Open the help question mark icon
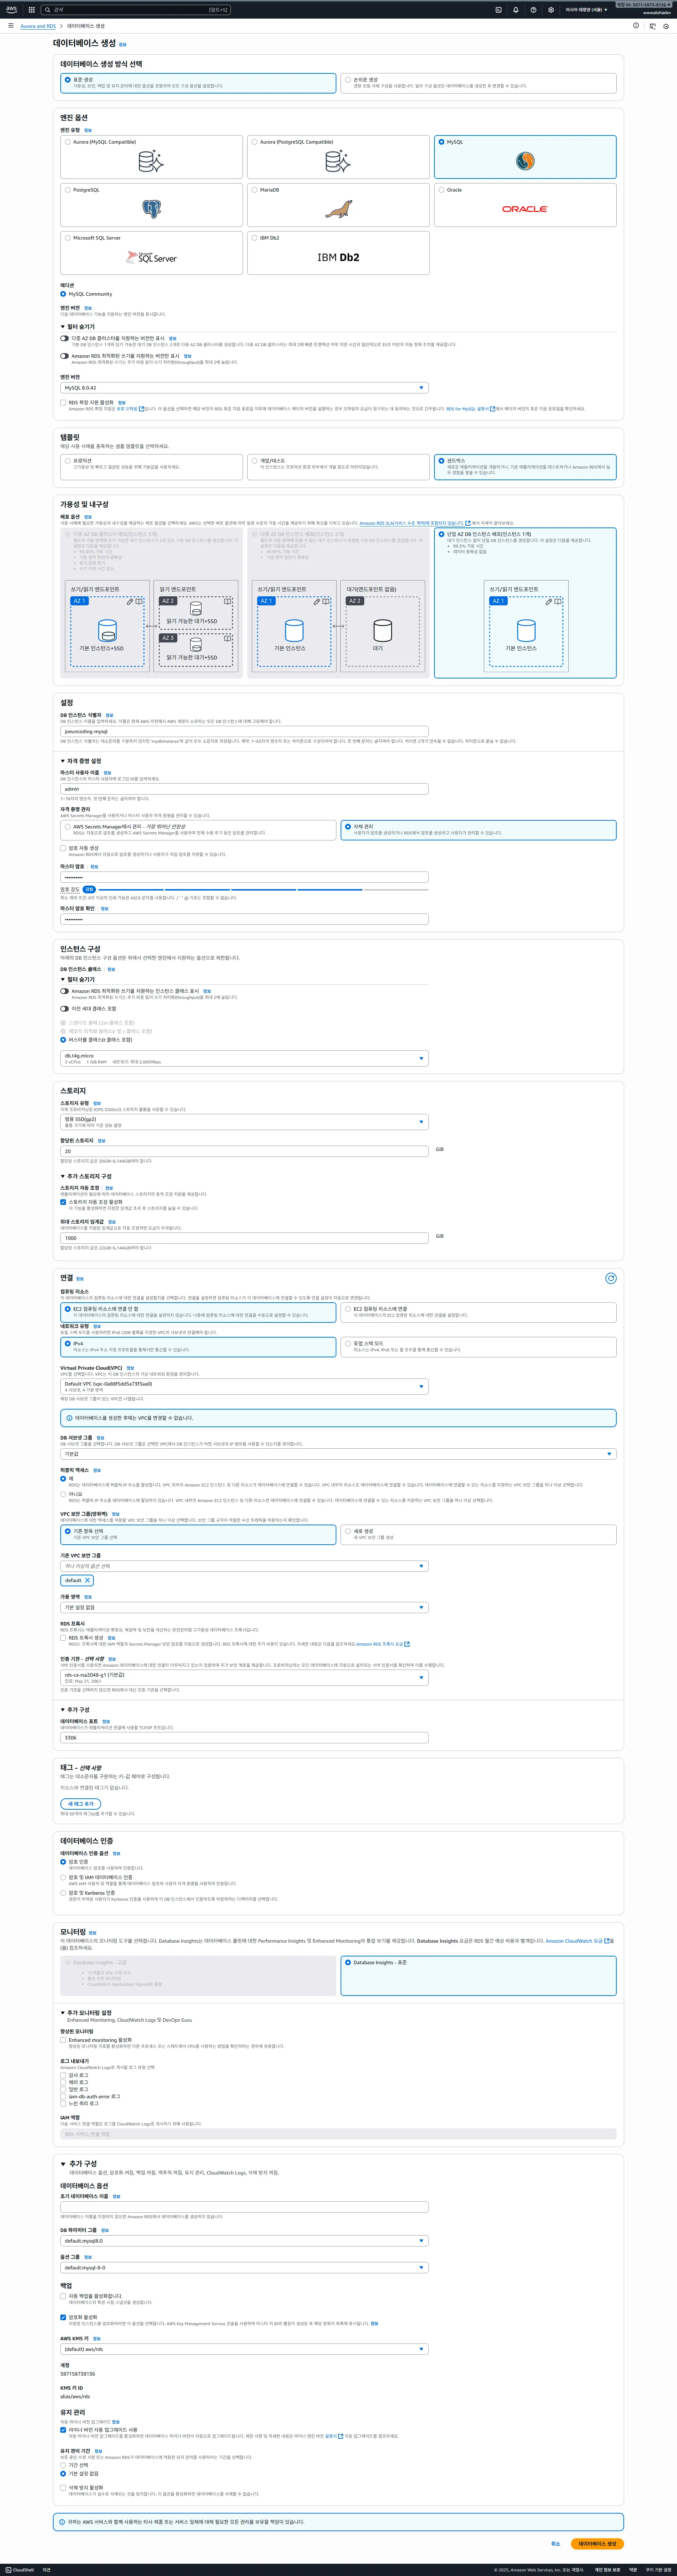This screenshot has height=2576, width=677. [533, 10]
